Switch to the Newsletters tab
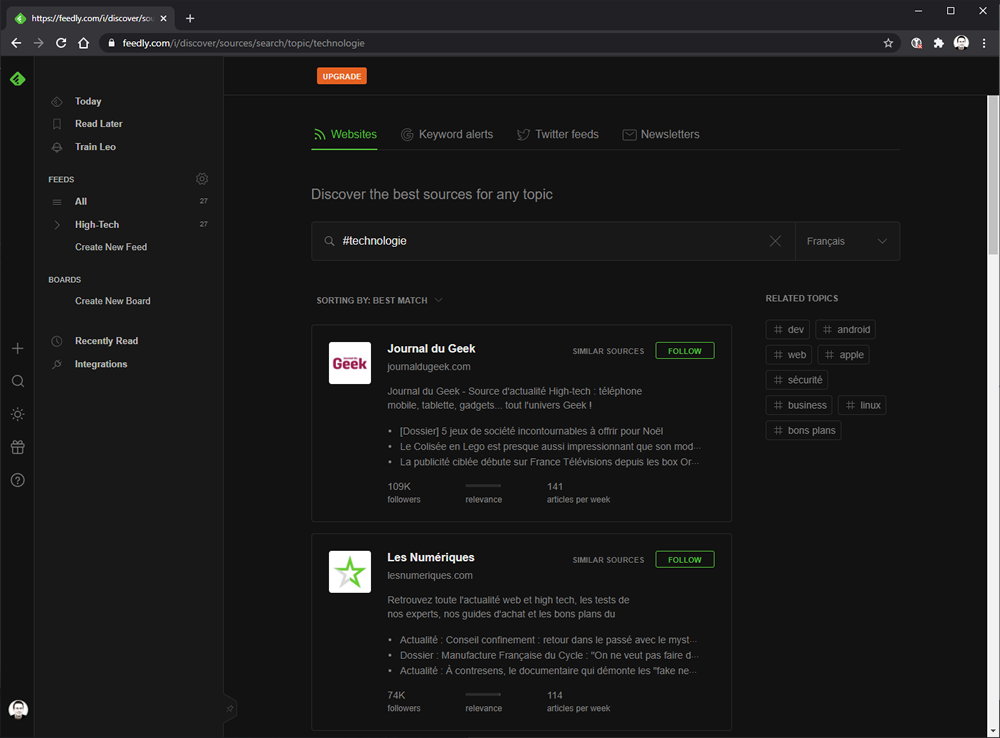The height and width of the screenshot is (738, 1000). (x=661, y=135)
